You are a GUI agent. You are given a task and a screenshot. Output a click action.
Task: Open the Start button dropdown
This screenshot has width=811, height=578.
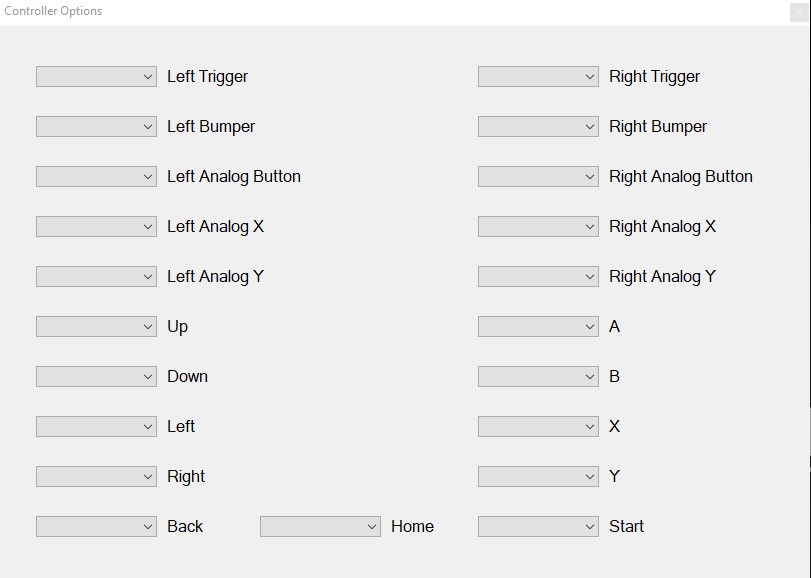(x=538, y=526)
